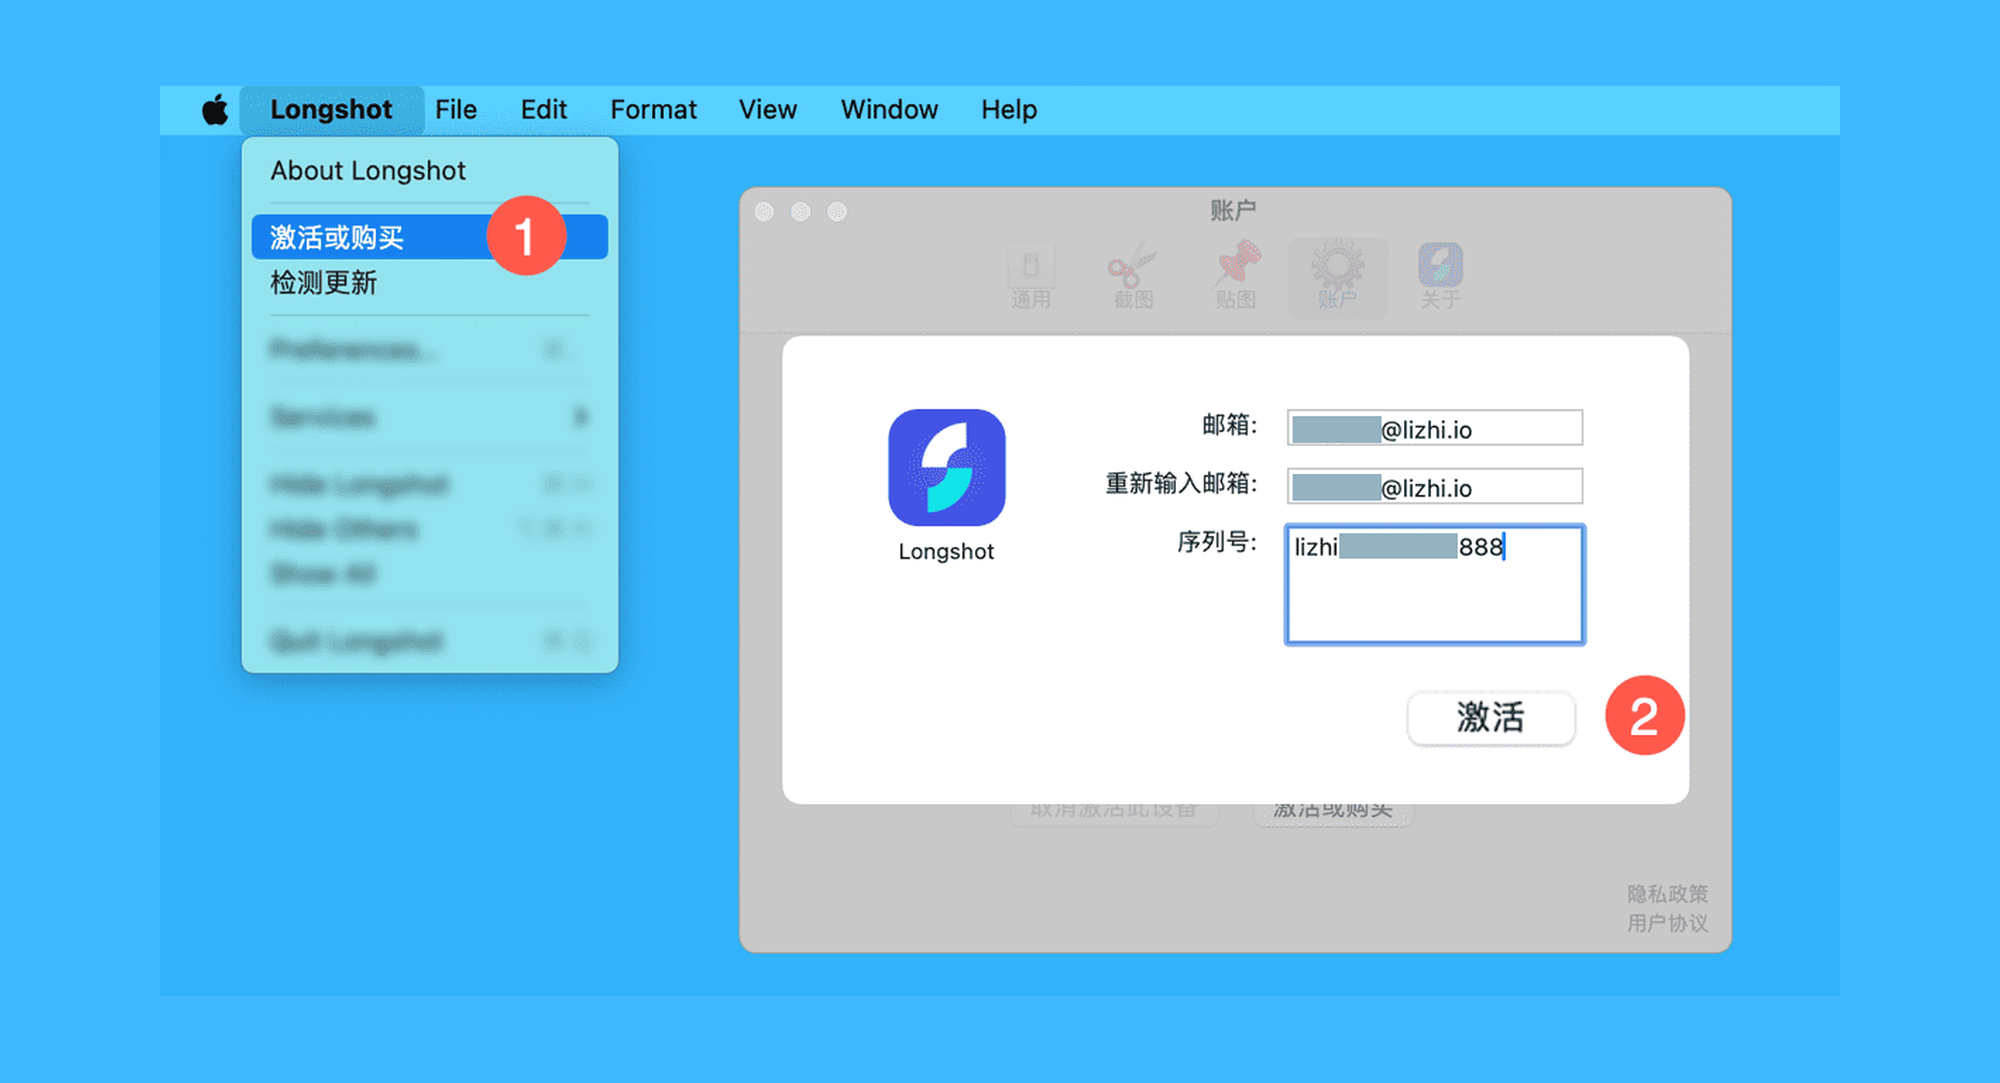
Task: Open the Window menu
Action: point(889,110)
